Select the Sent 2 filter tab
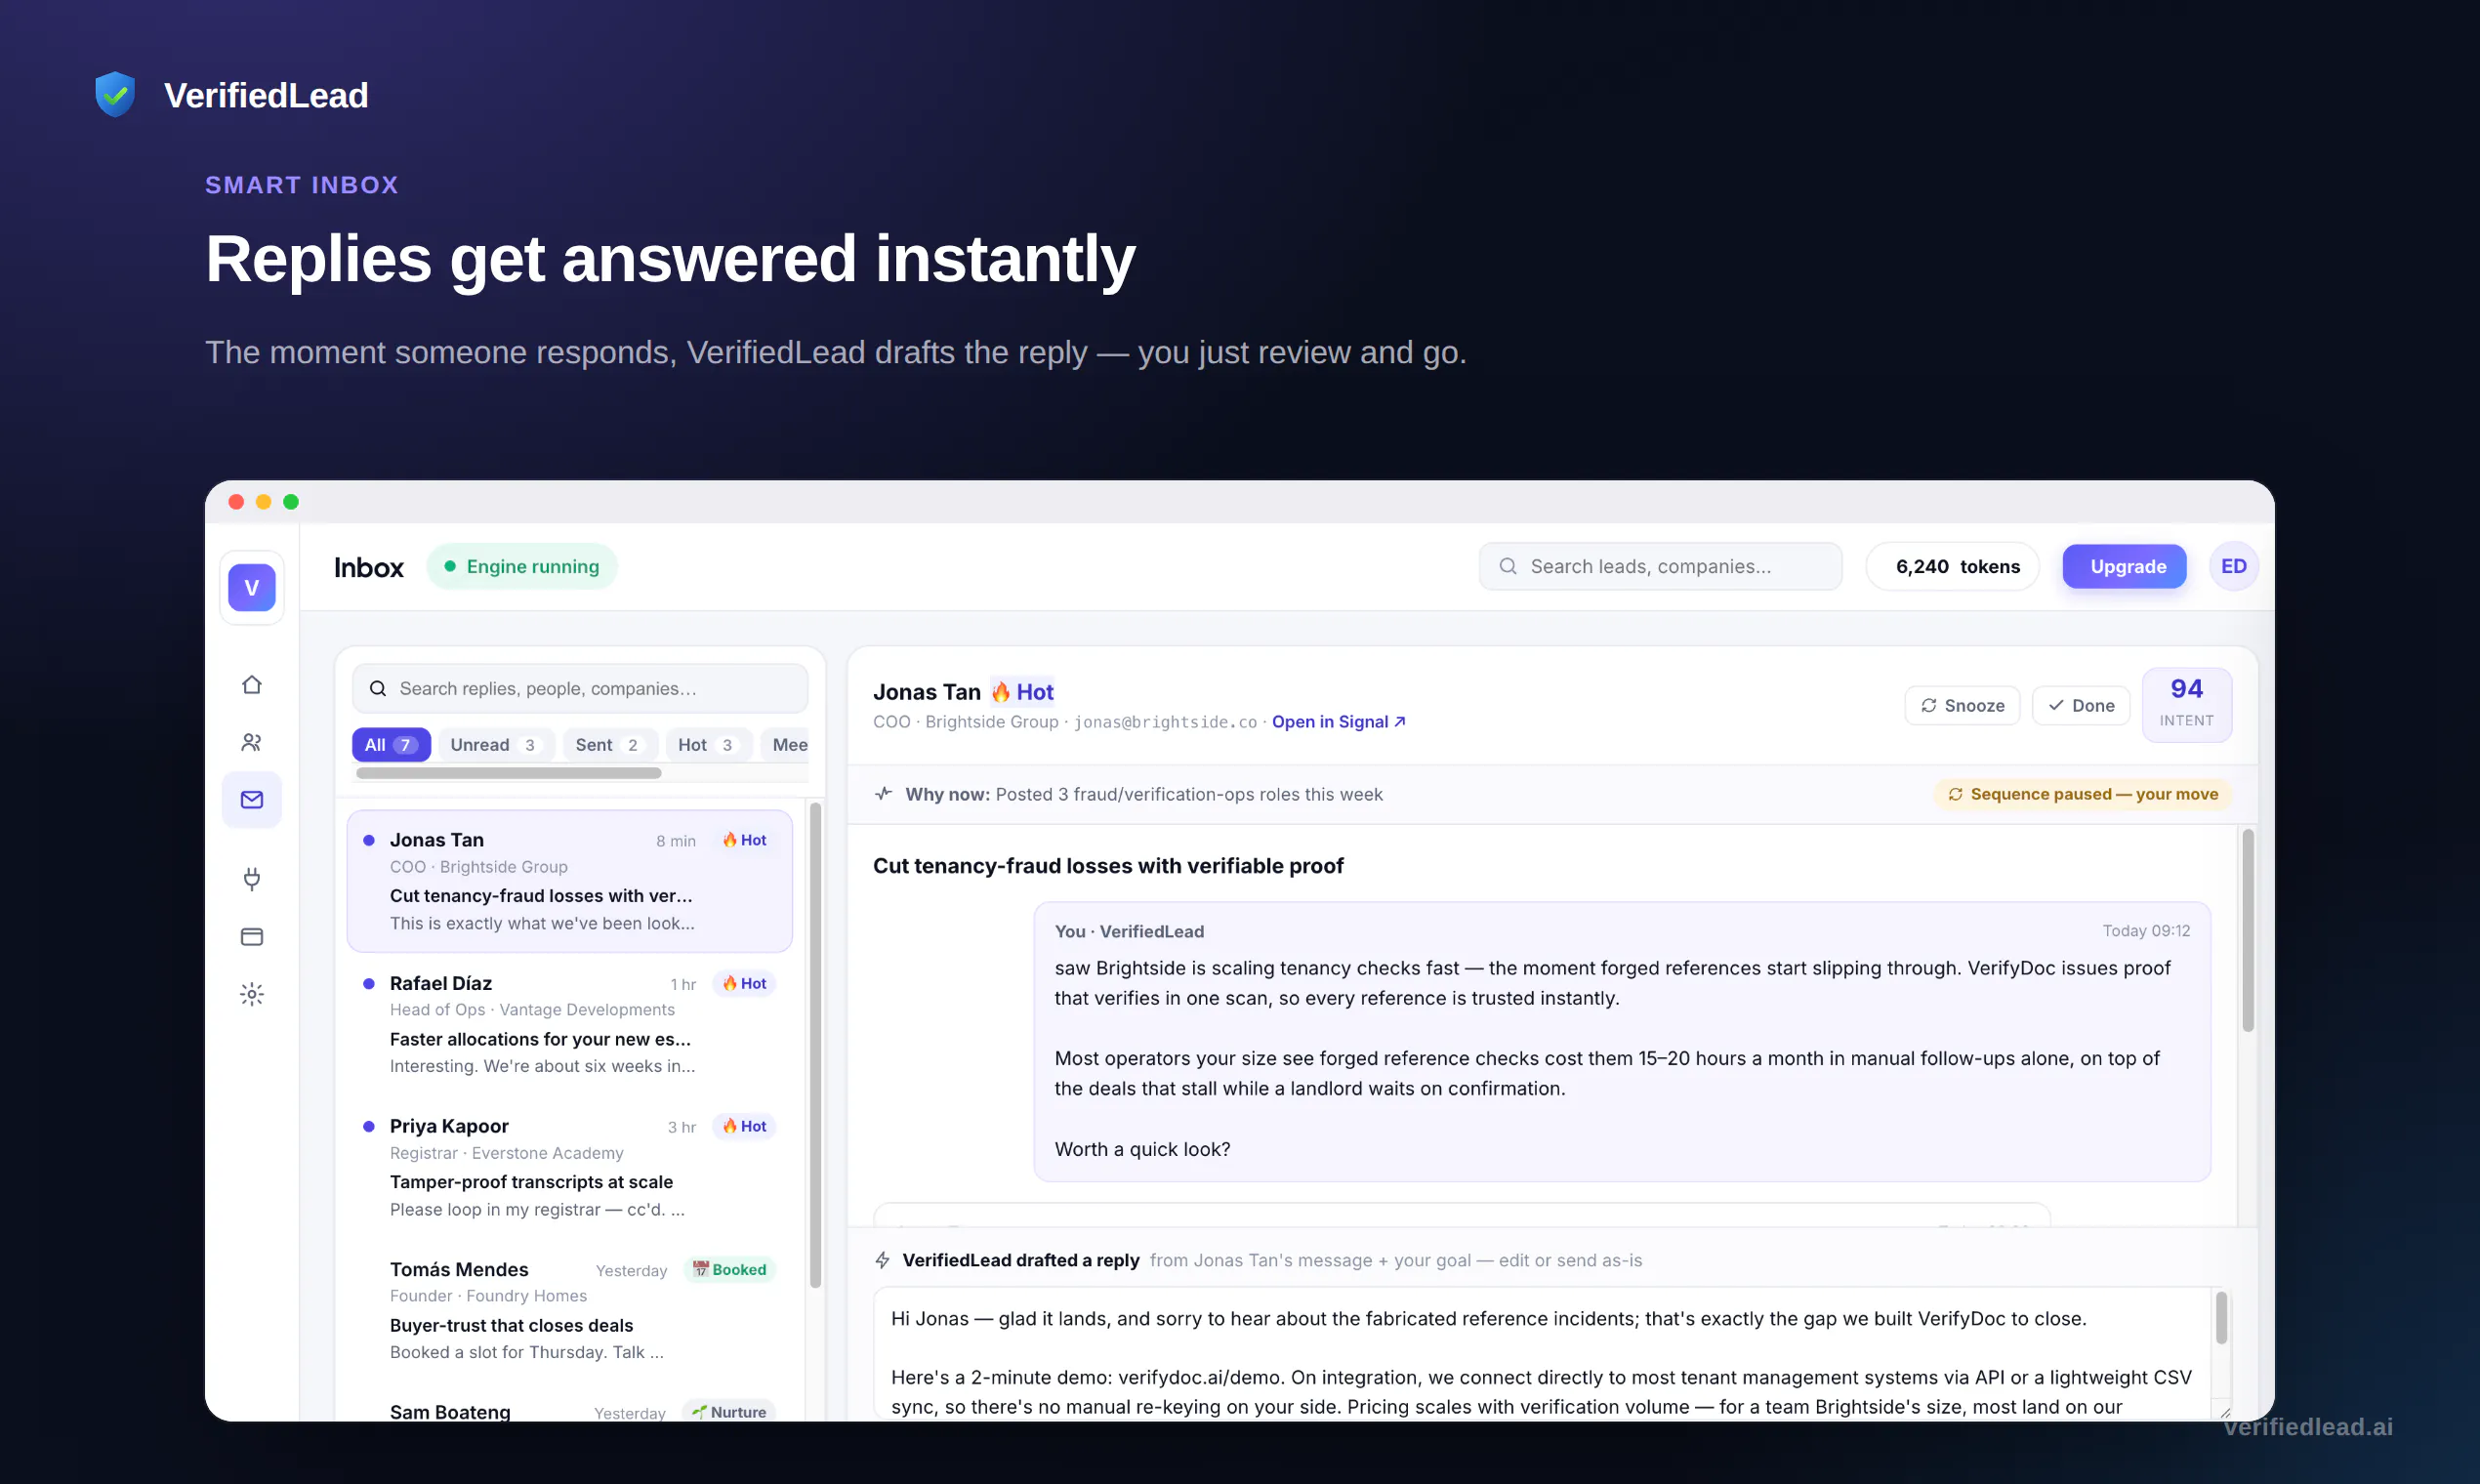2480x1484 pixels. coord(608,744)
